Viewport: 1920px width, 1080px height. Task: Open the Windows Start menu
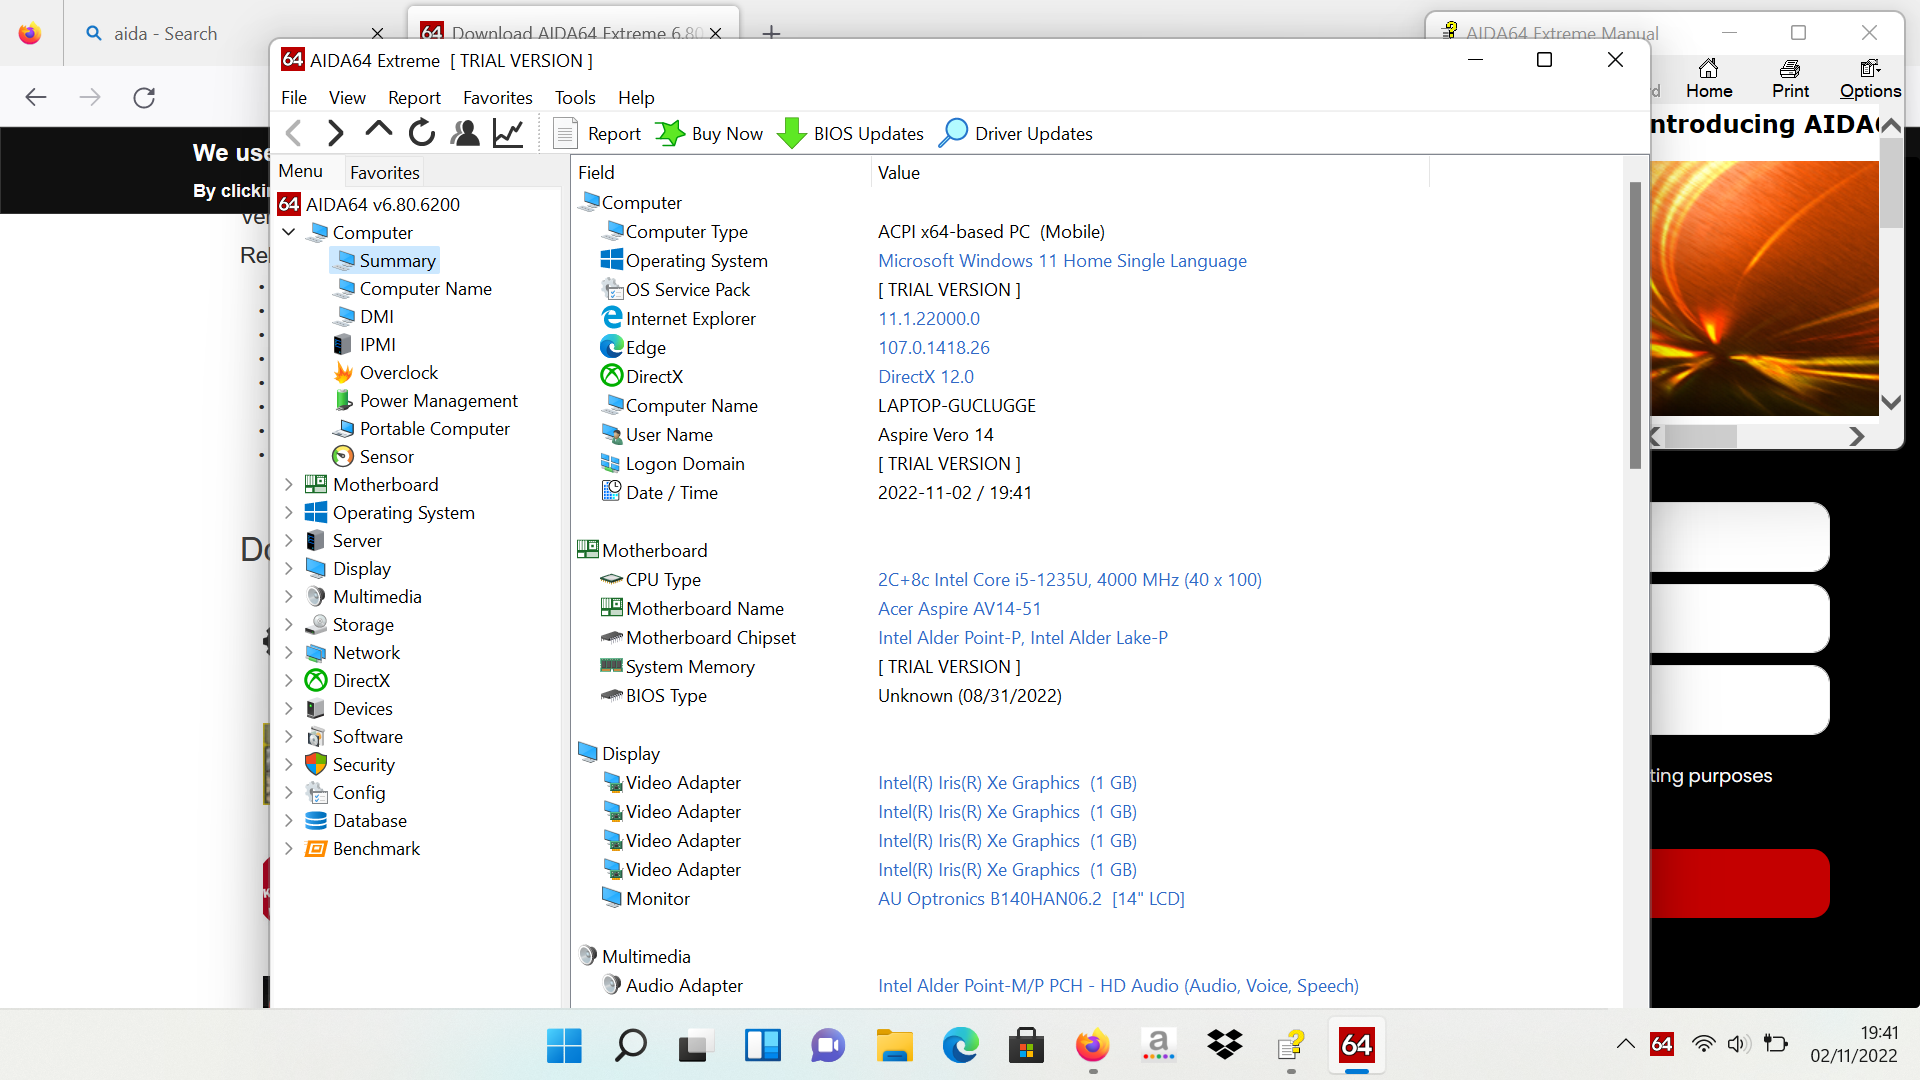564,1046
